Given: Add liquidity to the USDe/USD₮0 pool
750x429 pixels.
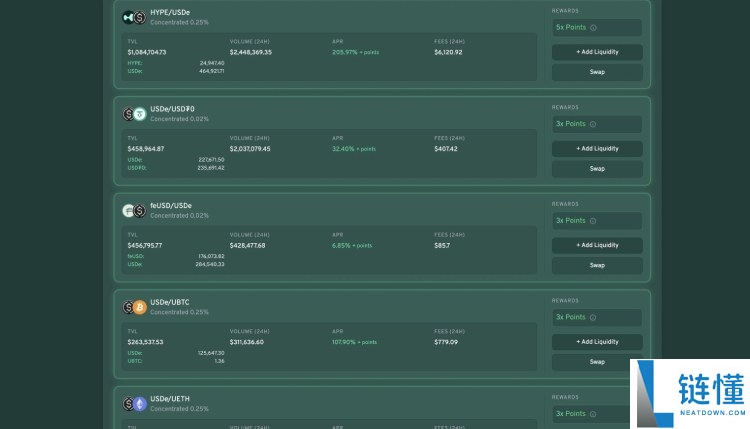Looking at the screenshot, I should click(597, 149).
